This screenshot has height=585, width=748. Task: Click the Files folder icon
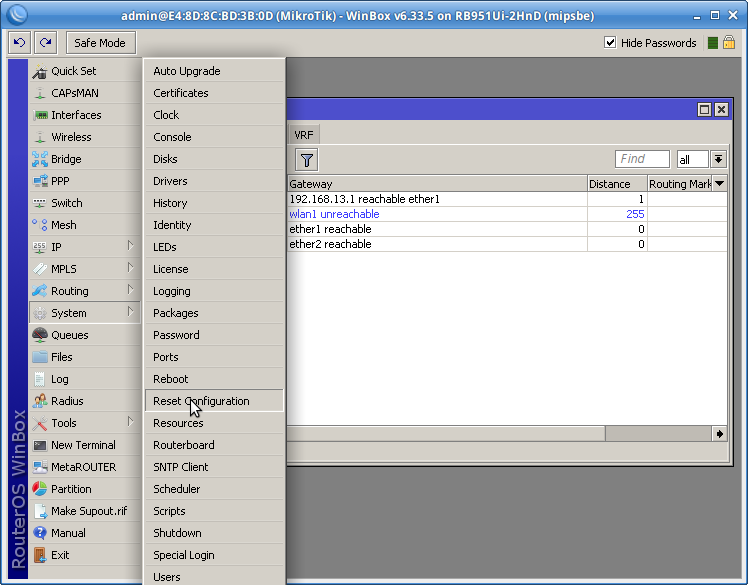(x=40, y=357)
